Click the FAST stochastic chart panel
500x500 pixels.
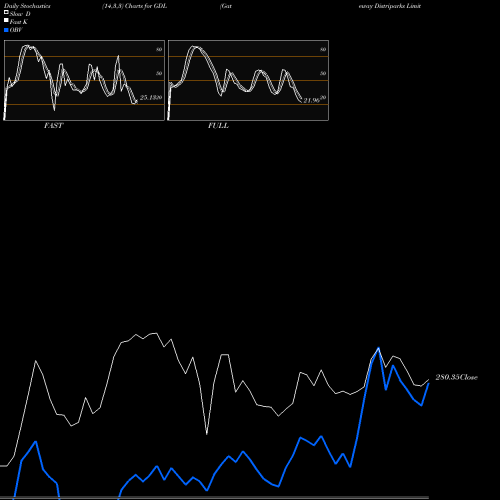click(x=84, y=80)
